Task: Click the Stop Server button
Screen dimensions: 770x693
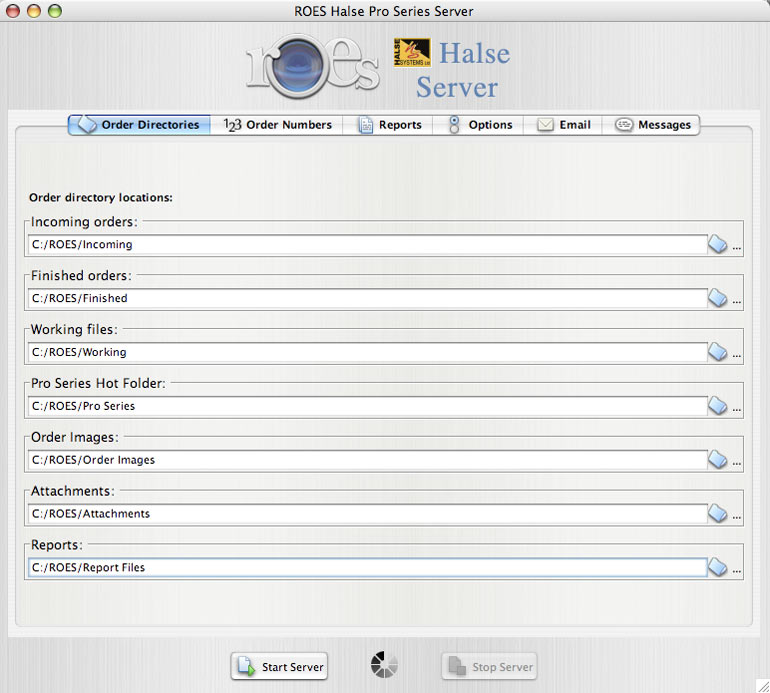Action: tap(489, 666)
